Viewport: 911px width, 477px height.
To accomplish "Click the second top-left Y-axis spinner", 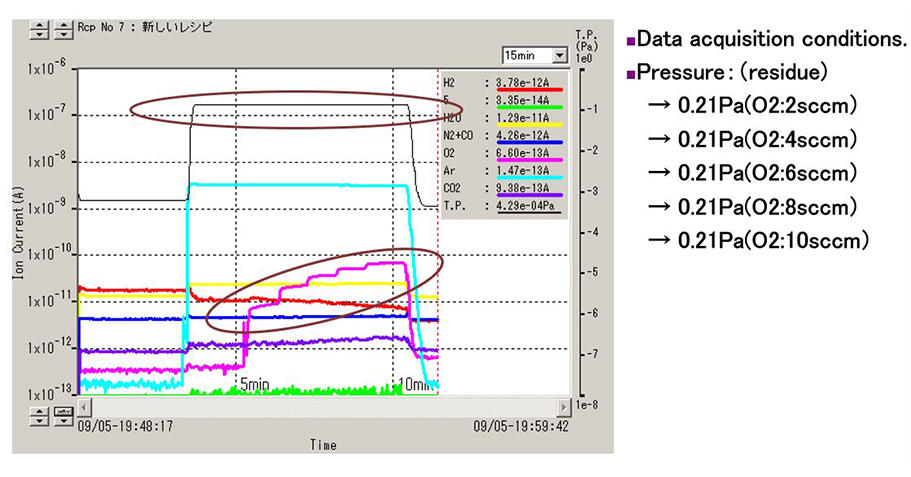I will [62, 29].
